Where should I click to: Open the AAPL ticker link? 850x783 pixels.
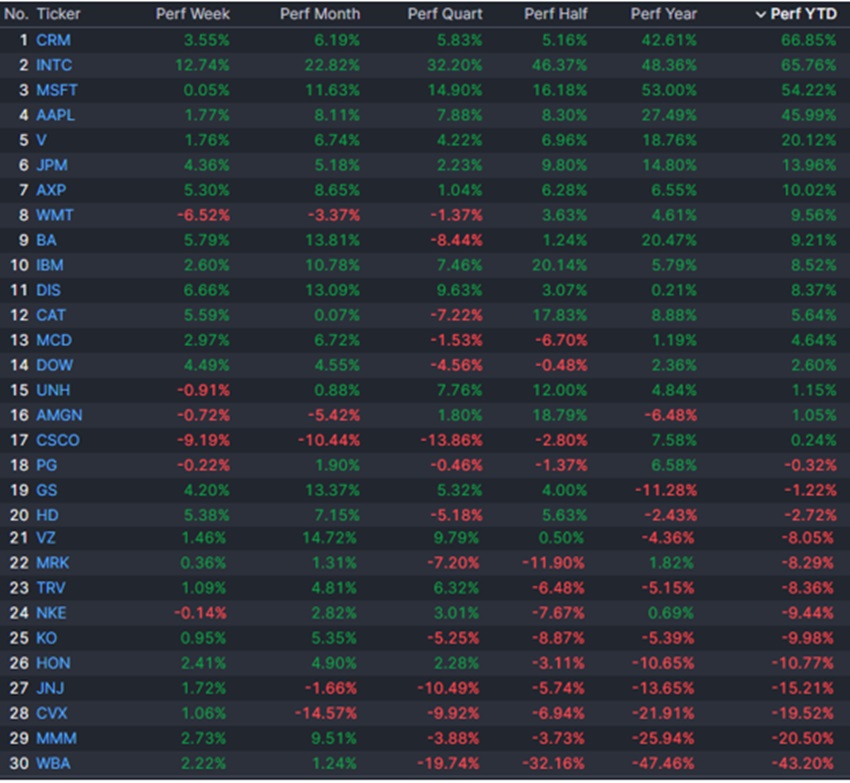click(55, 115)
